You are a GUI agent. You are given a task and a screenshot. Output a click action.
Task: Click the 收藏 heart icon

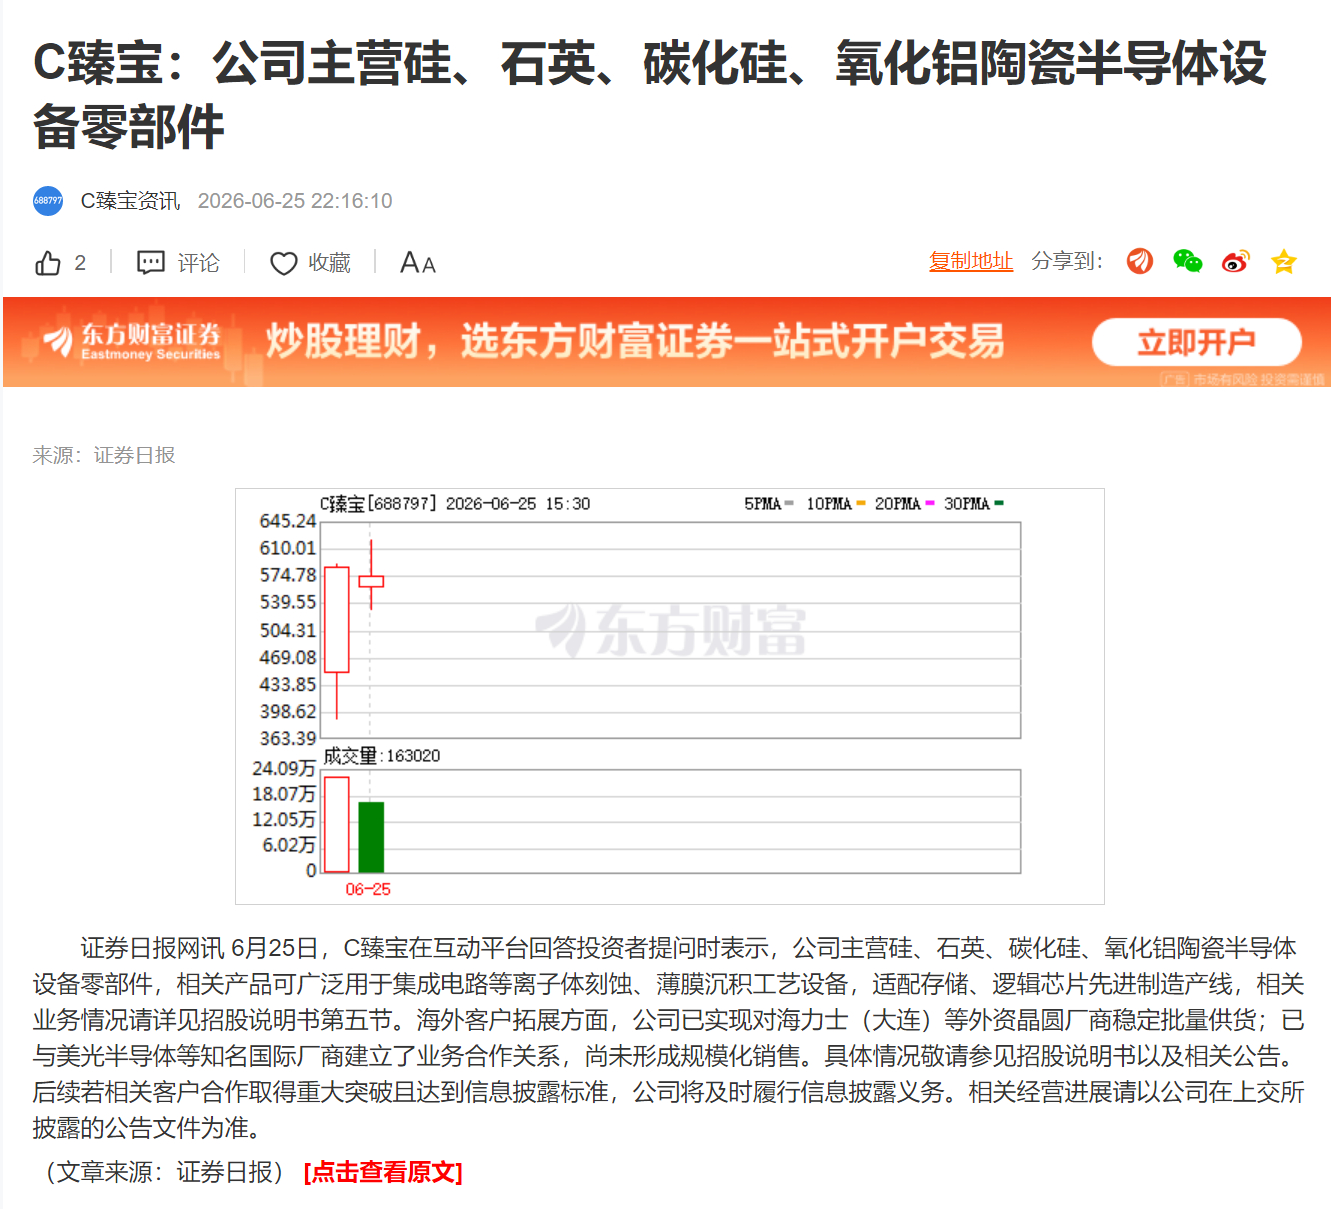[x=284, y=263]
